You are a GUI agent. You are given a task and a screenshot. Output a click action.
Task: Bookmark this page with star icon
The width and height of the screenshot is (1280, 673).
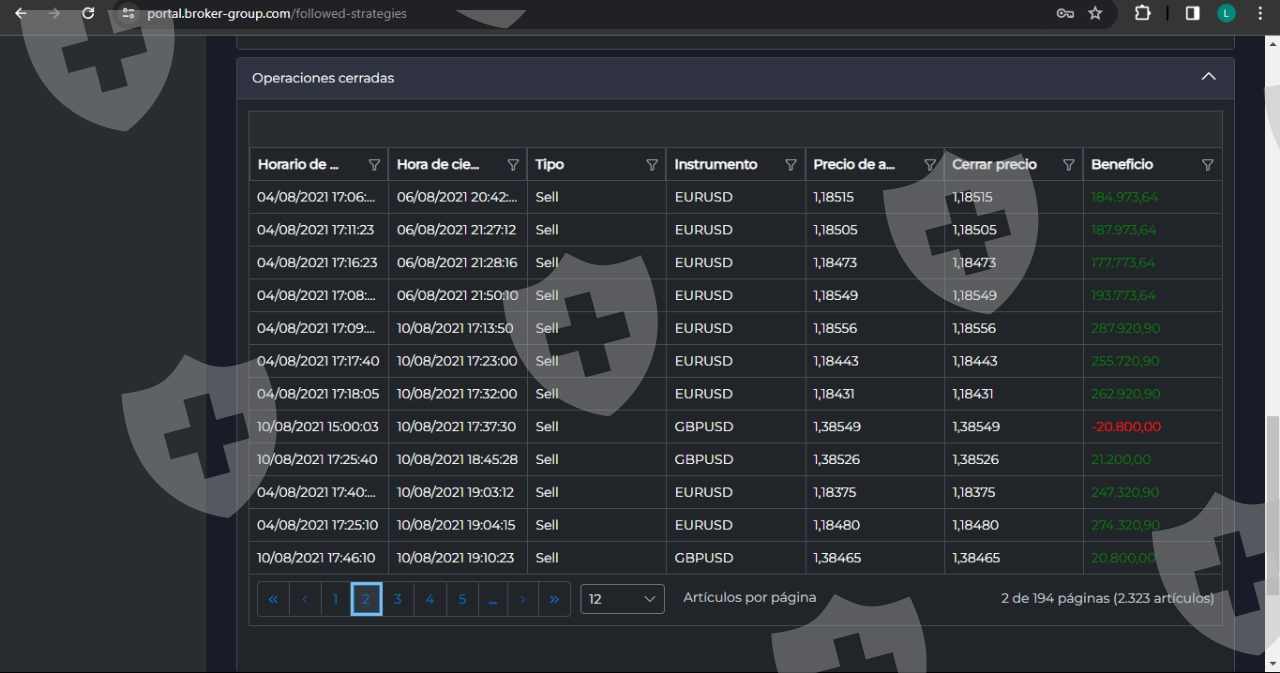[1095, 14]
